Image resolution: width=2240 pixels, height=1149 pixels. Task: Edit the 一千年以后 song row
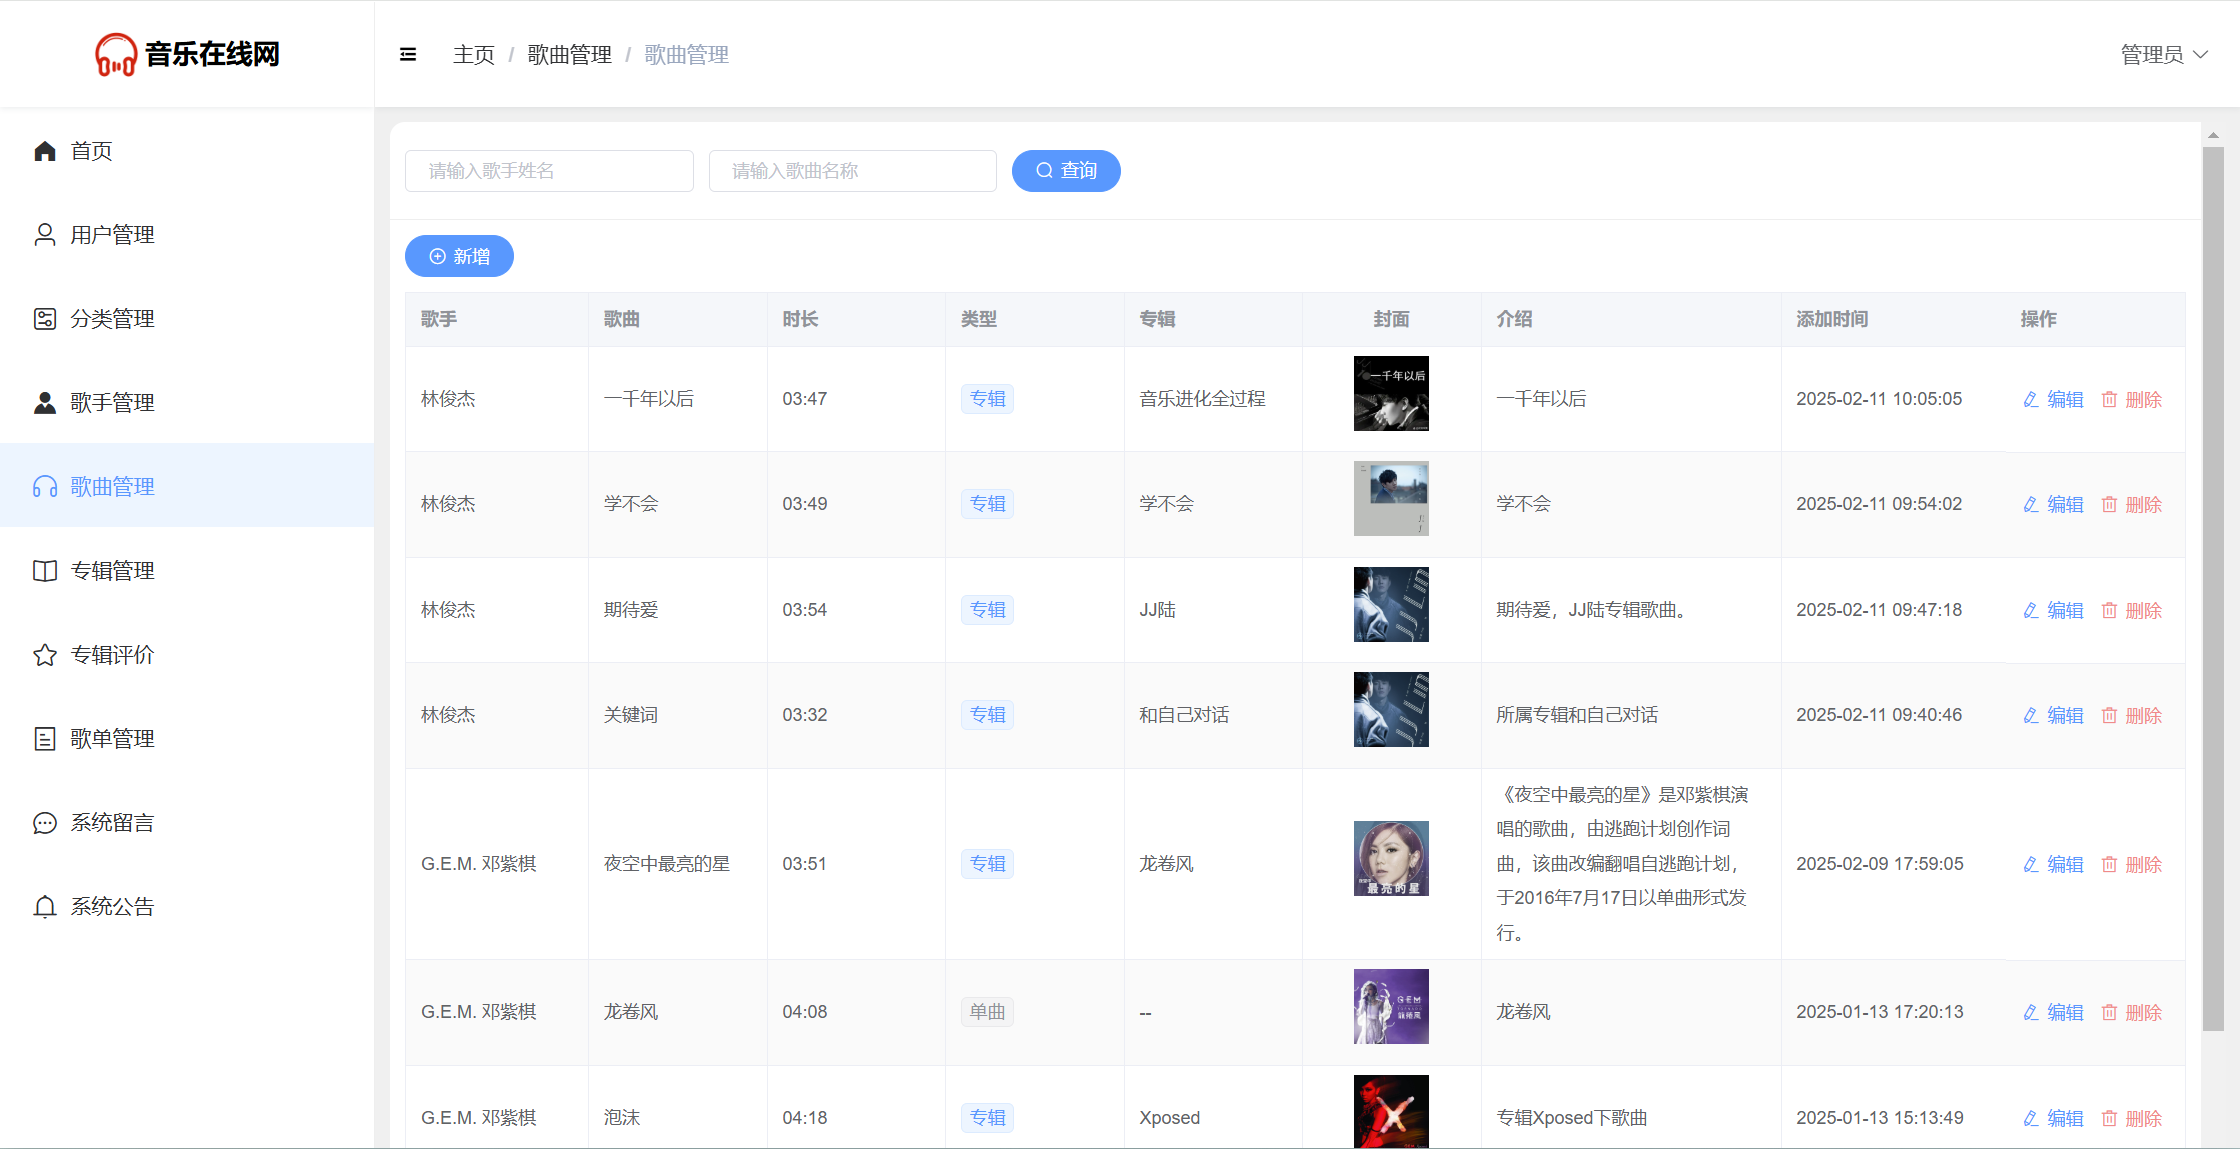pos(2053,399)
